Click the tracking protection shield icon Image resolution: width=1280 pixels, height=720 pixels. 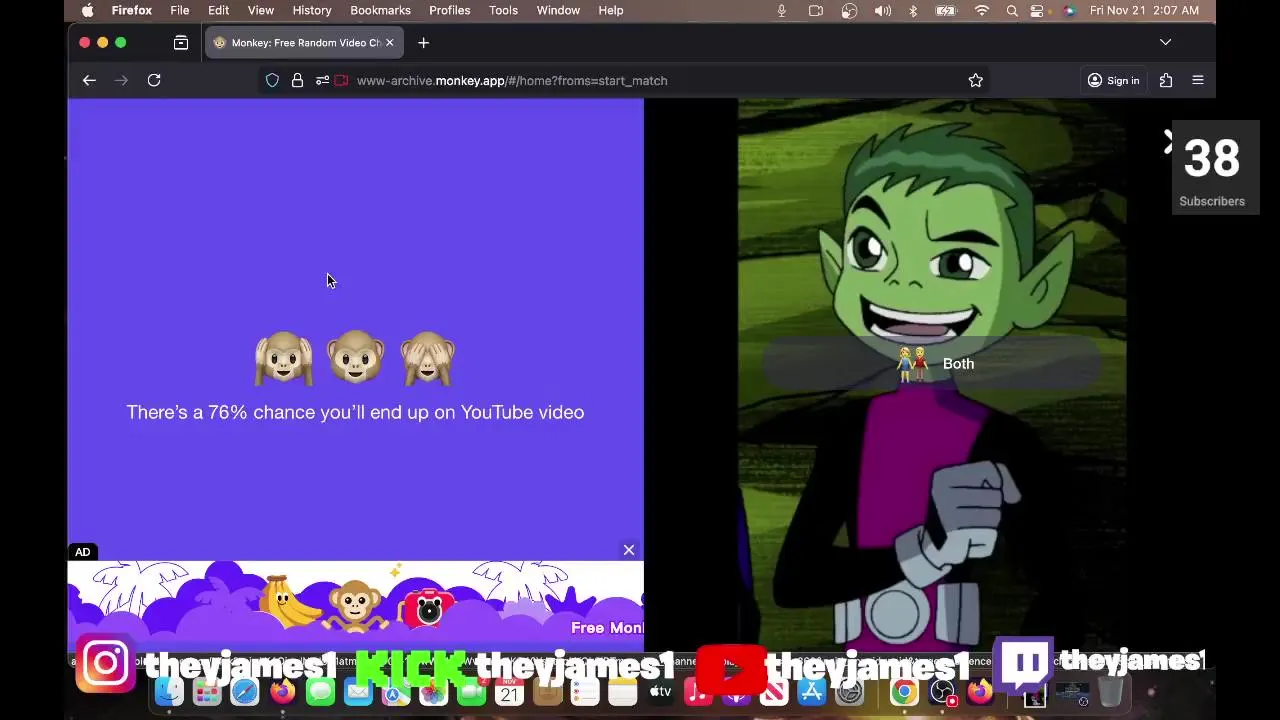[x=272, y=80]
